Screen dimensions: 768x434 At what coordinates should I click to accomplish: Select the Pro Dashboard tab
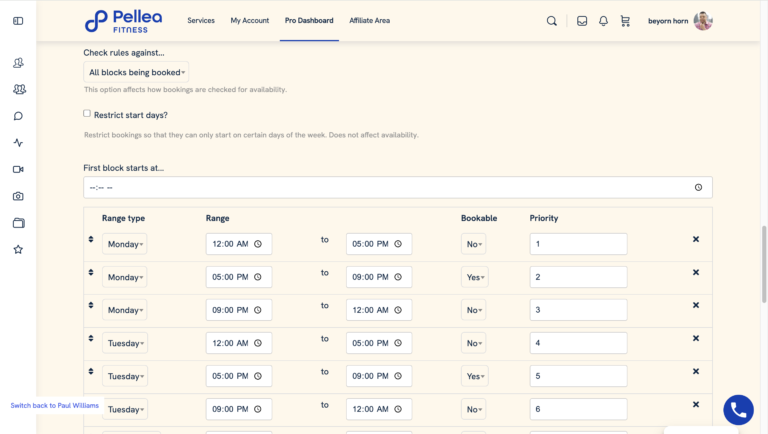[x=309, y=21]
